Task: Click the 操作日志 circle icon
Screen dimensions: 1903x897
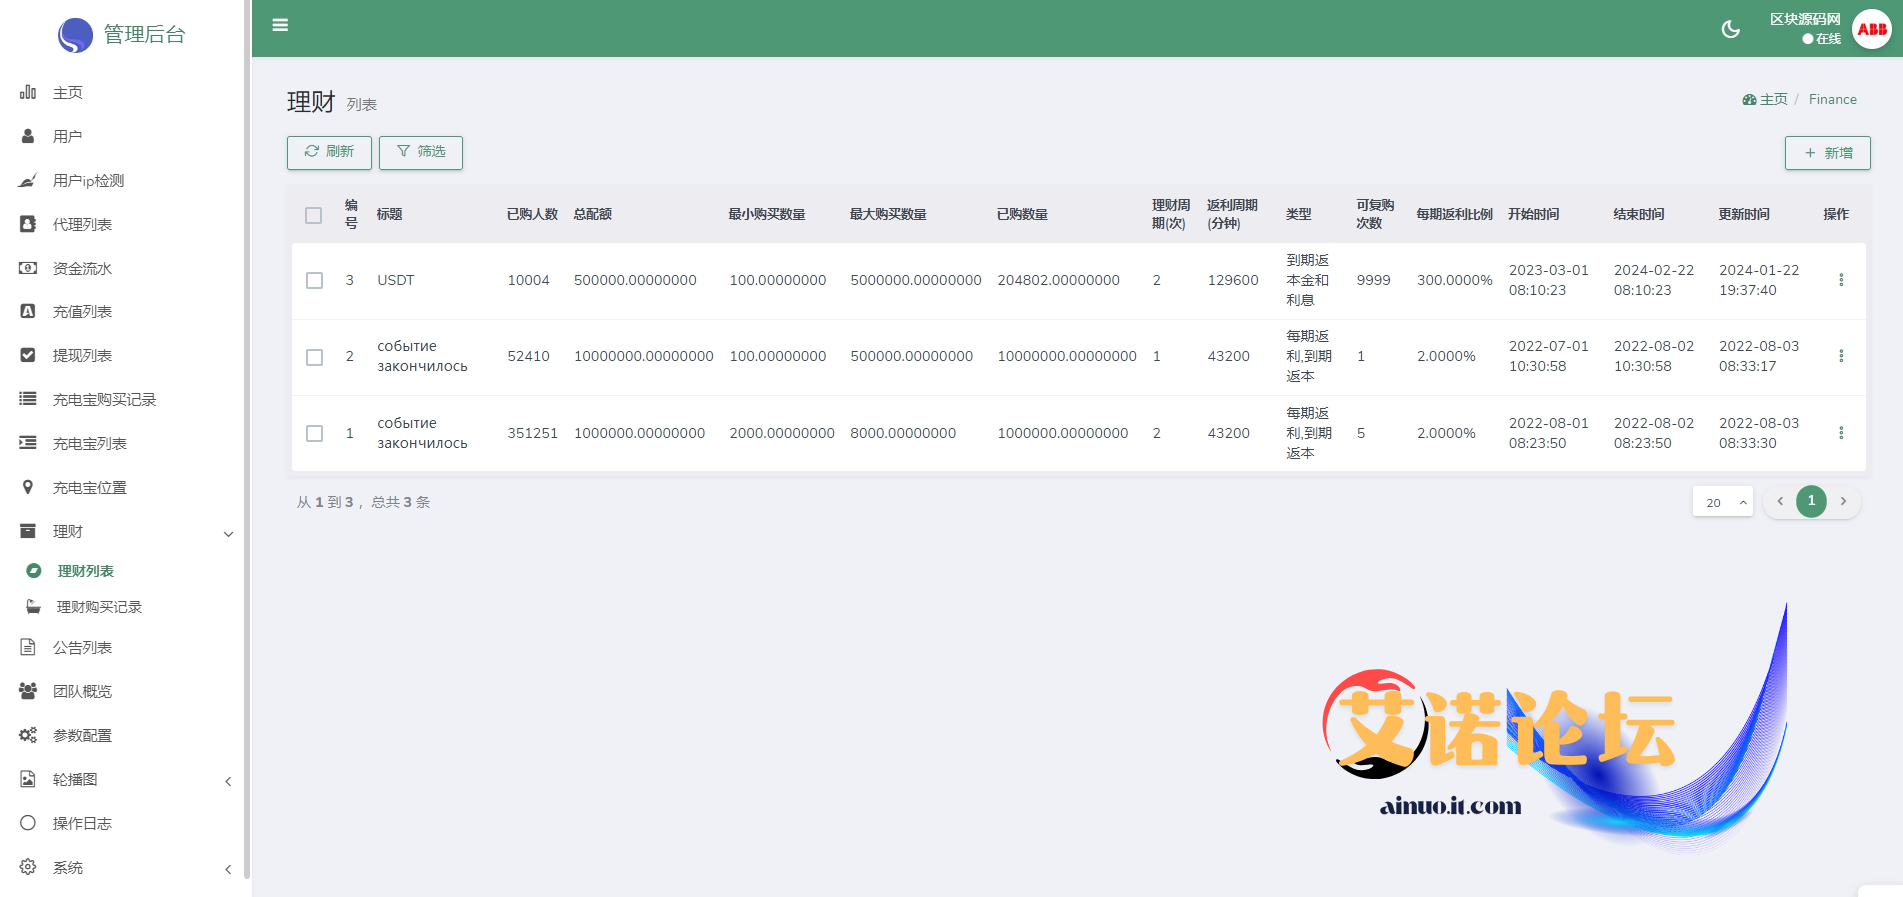Action: [x=28, y=823]
